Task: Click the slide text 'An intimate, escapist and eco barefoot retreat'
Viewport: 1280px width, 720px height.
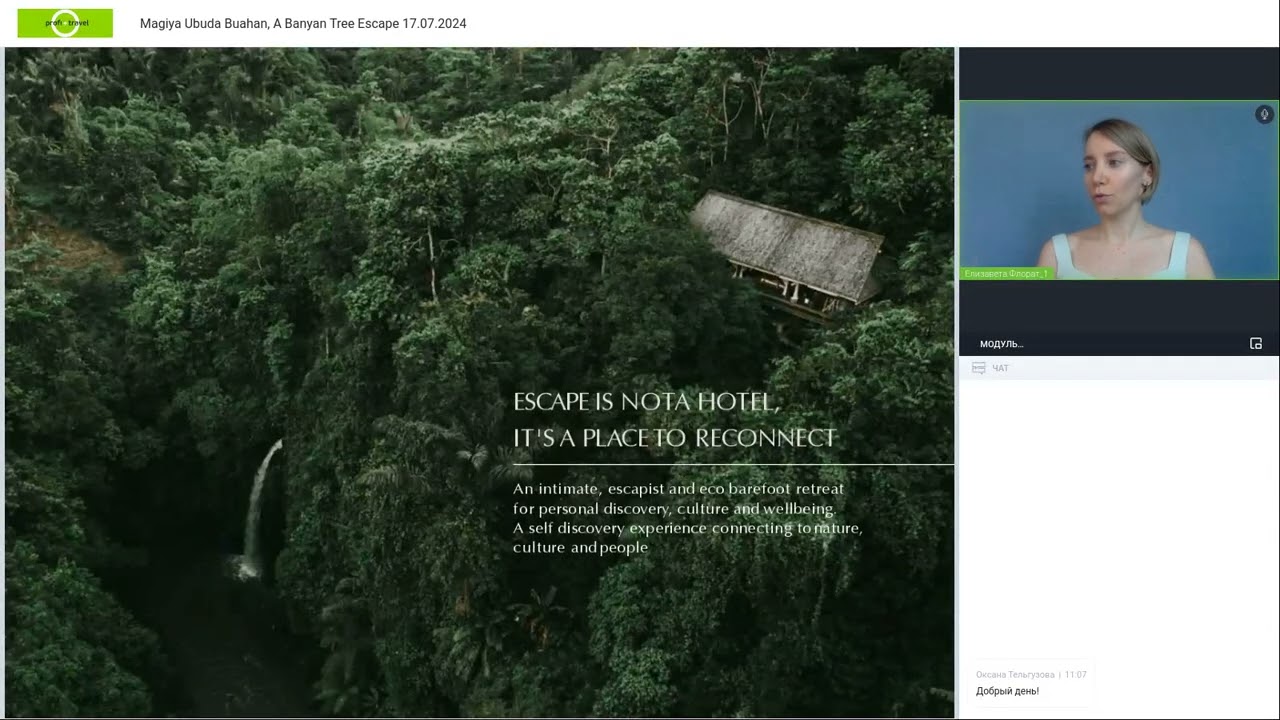Action: point(678,489)
